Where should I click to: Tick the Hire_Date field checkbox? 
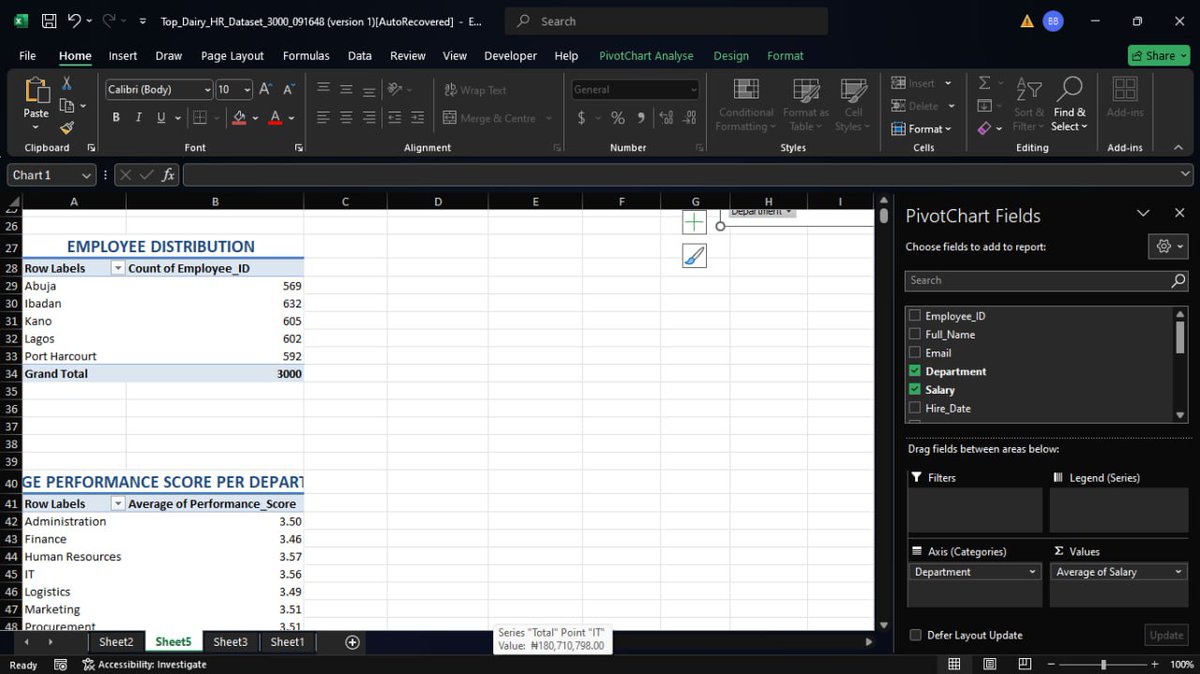(x=915, y=408)
